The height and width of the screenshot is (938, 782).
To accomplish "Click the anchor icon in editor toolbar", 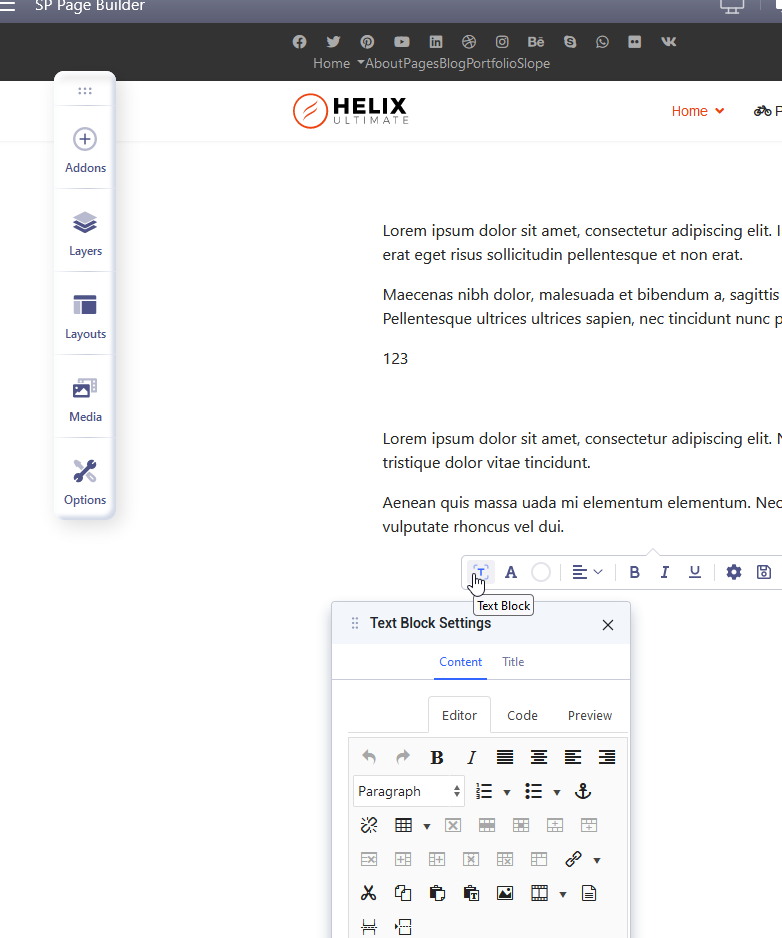I will [x=583, y=791].
